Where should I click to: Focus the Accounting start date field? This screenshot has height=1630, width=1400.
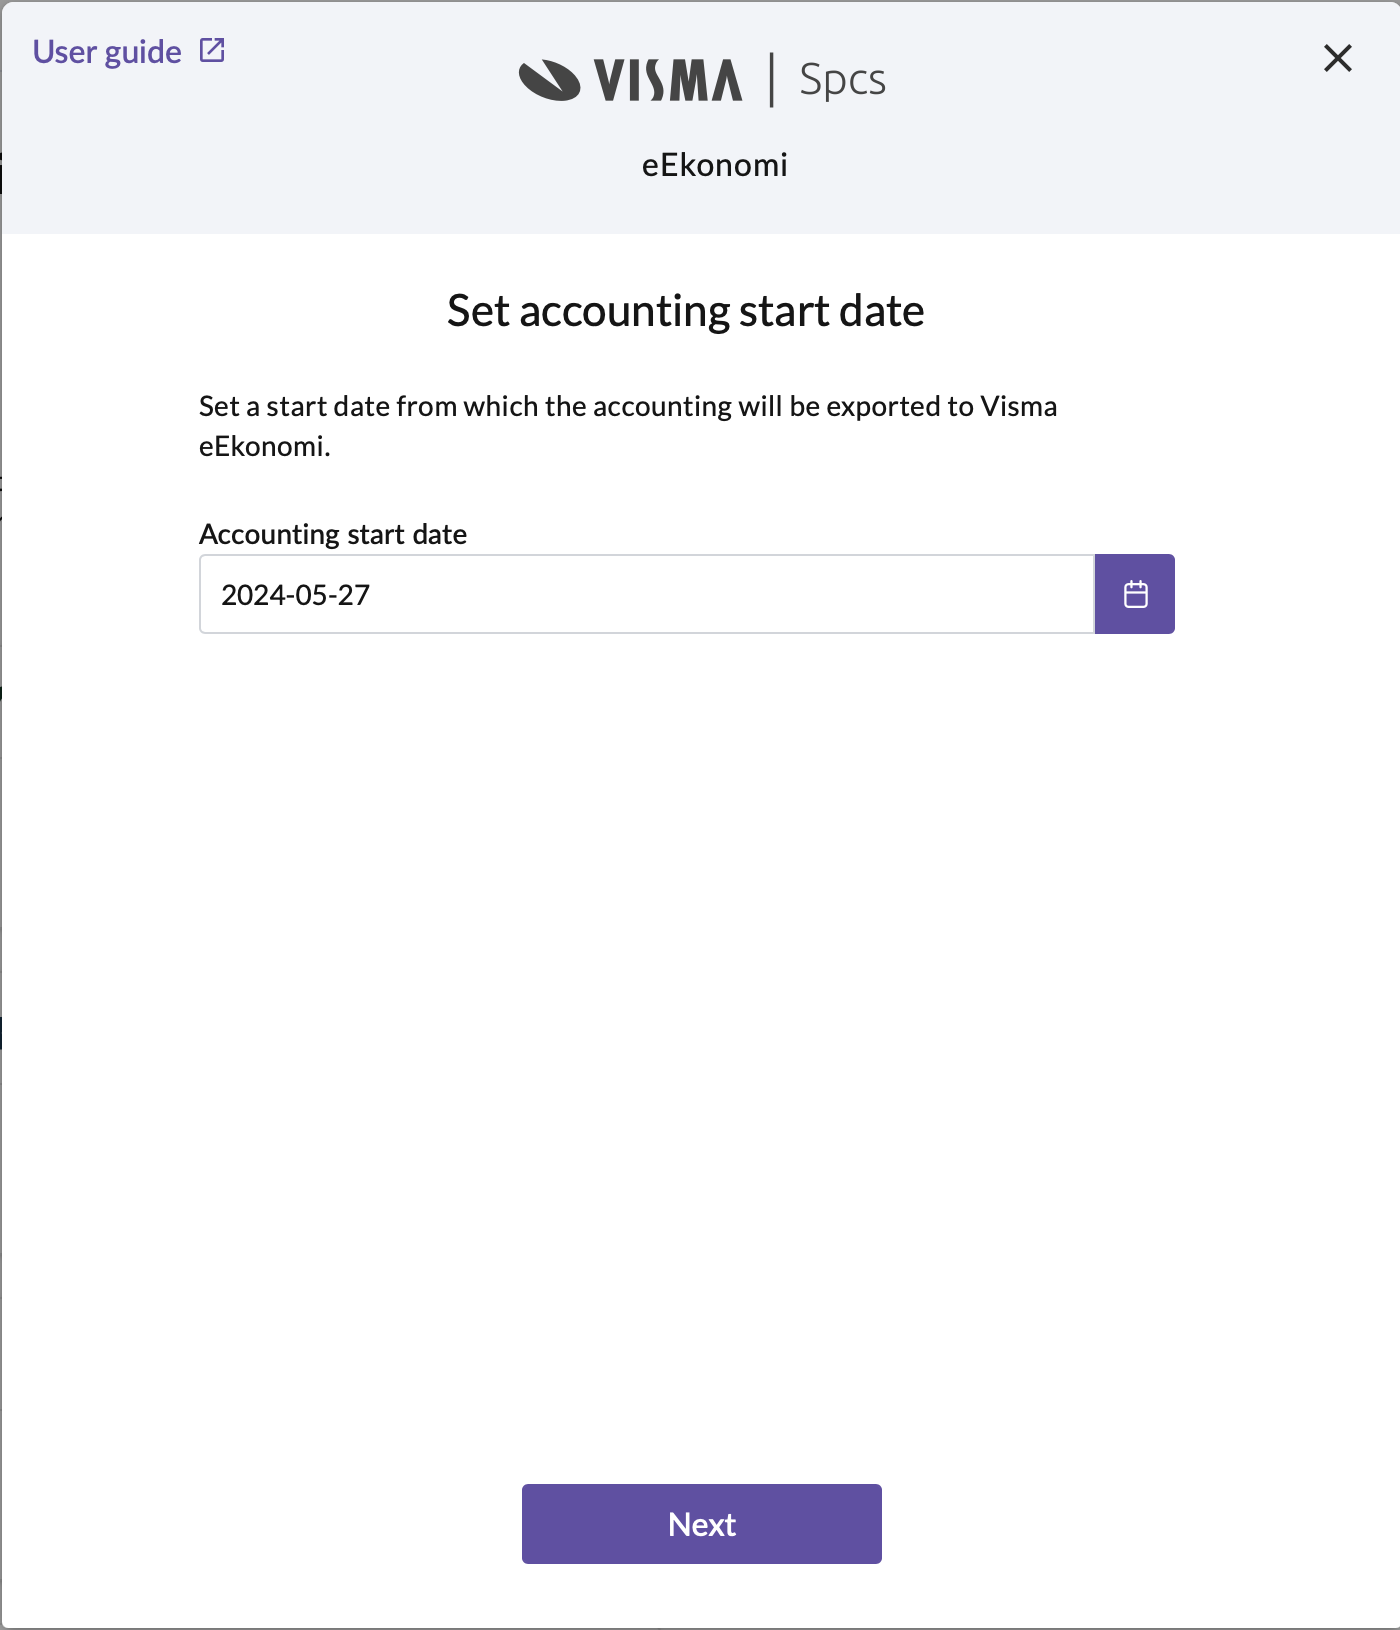point(646,594)
